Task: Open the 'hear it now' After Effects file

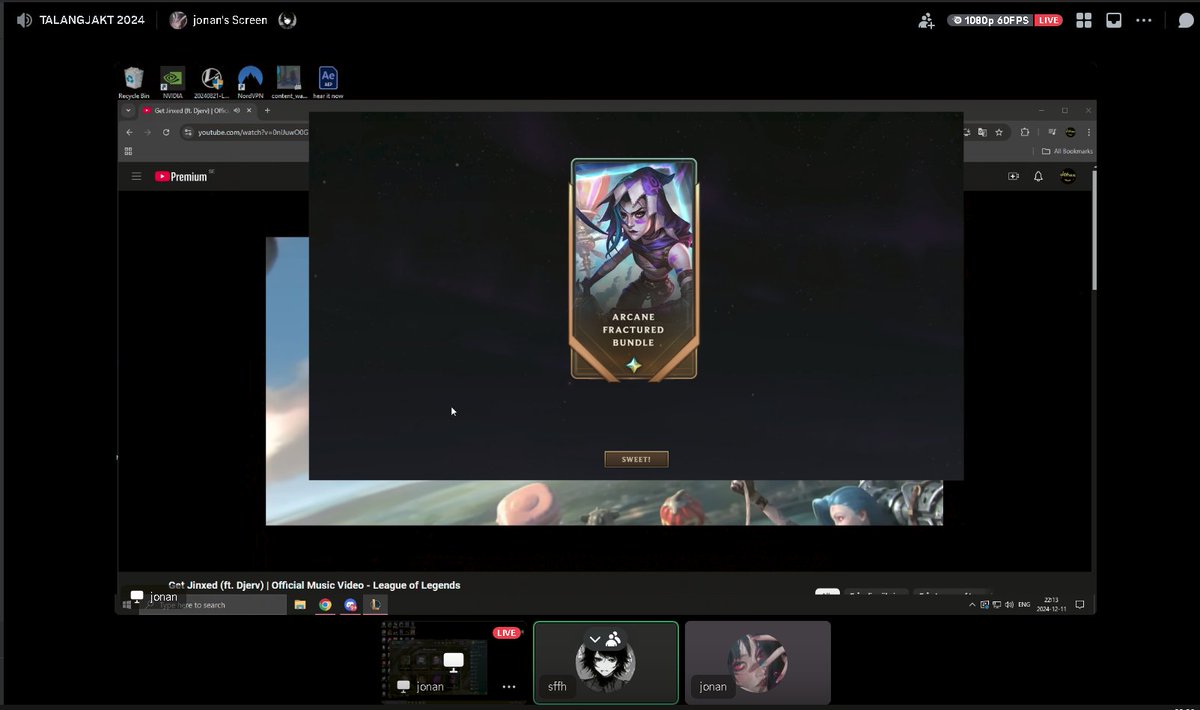Action: tap(328, 82)
